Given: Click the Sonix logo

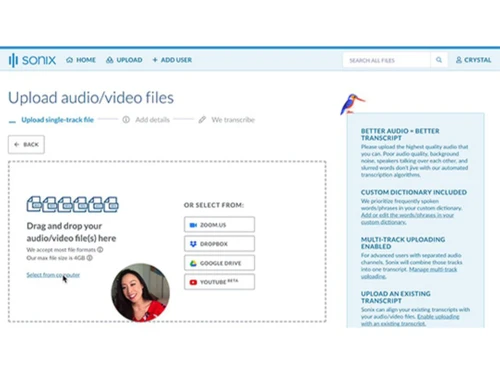Looking at the screenshot, I should 32,60.
